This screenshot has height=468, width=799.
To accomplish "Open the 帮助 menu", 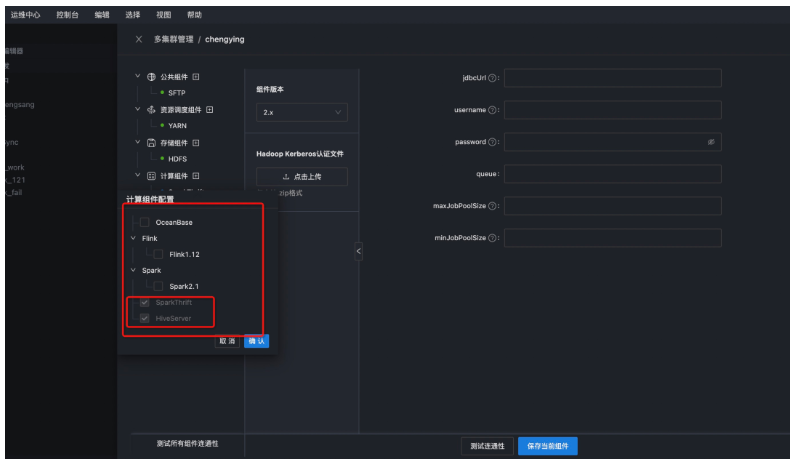I will pos(194,15).
